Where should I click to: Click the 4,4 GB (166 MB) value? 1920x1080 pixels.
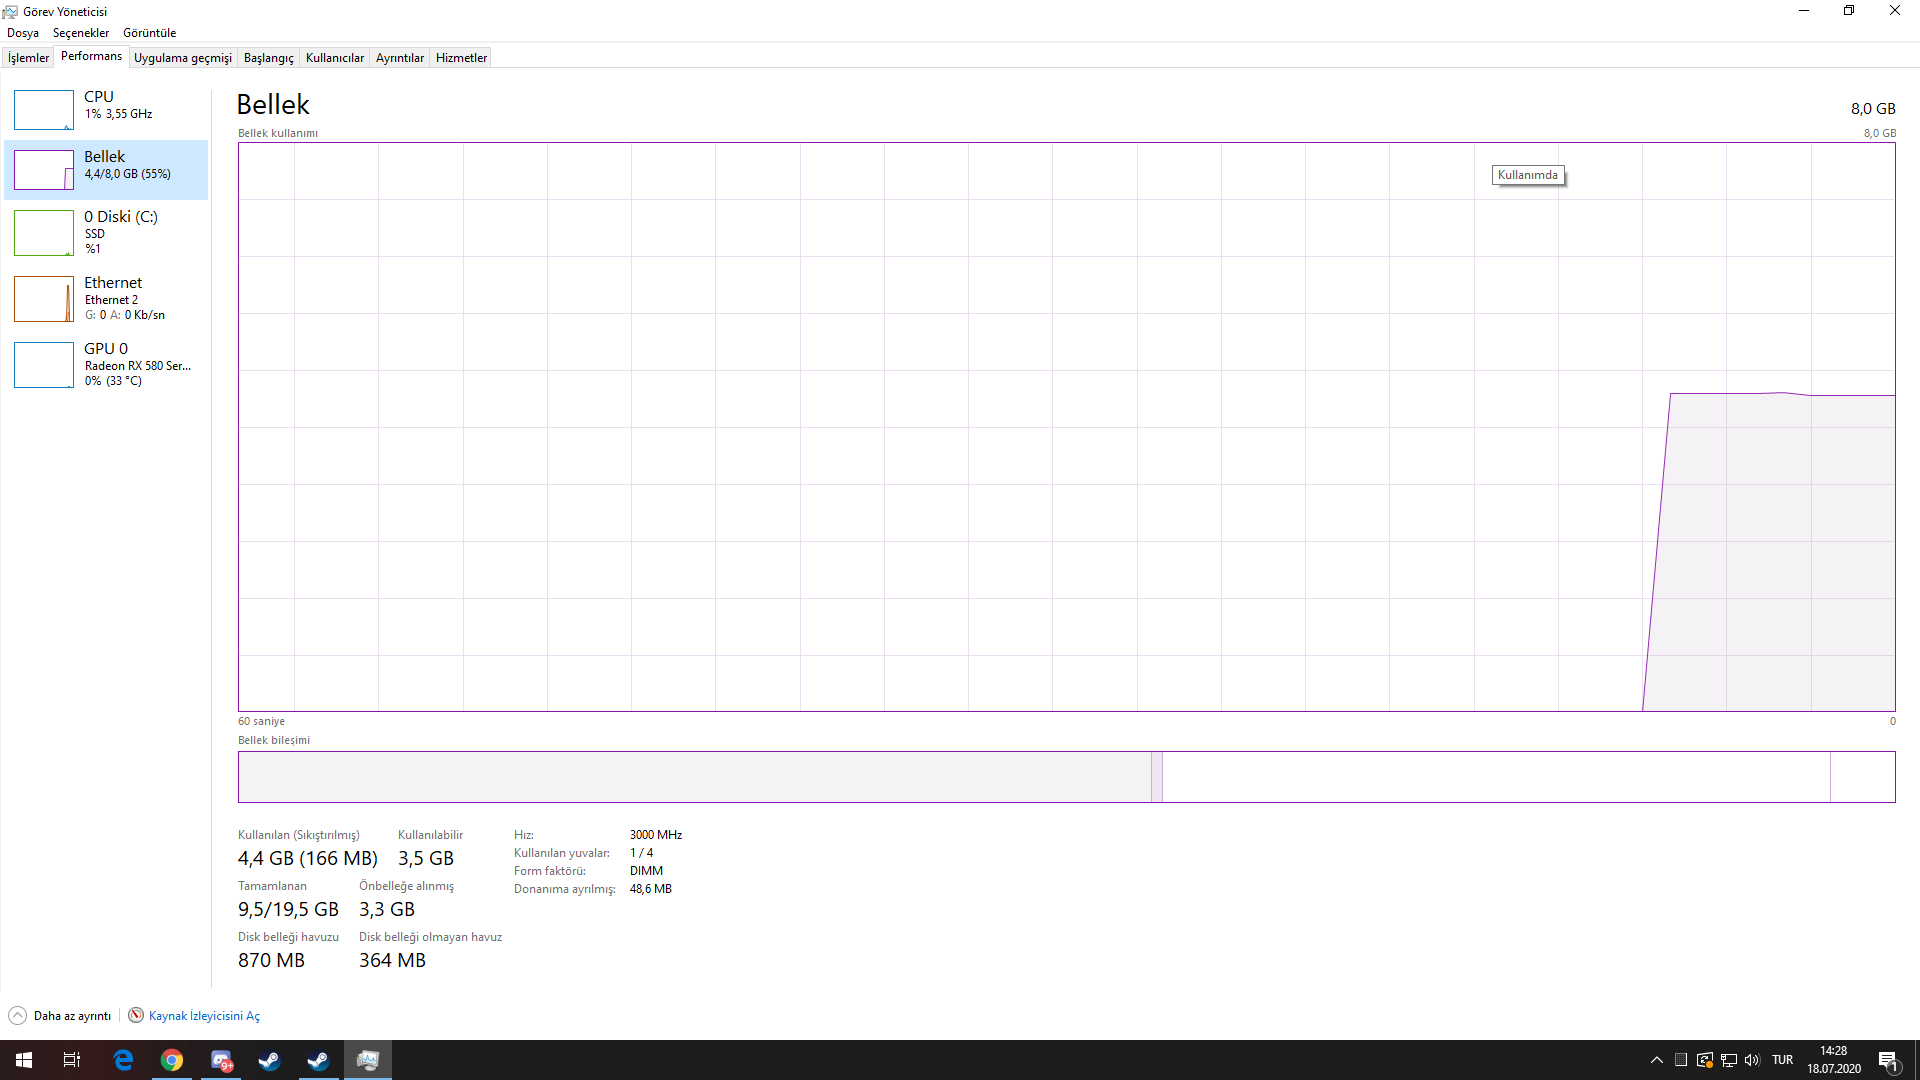pos(308,858)
